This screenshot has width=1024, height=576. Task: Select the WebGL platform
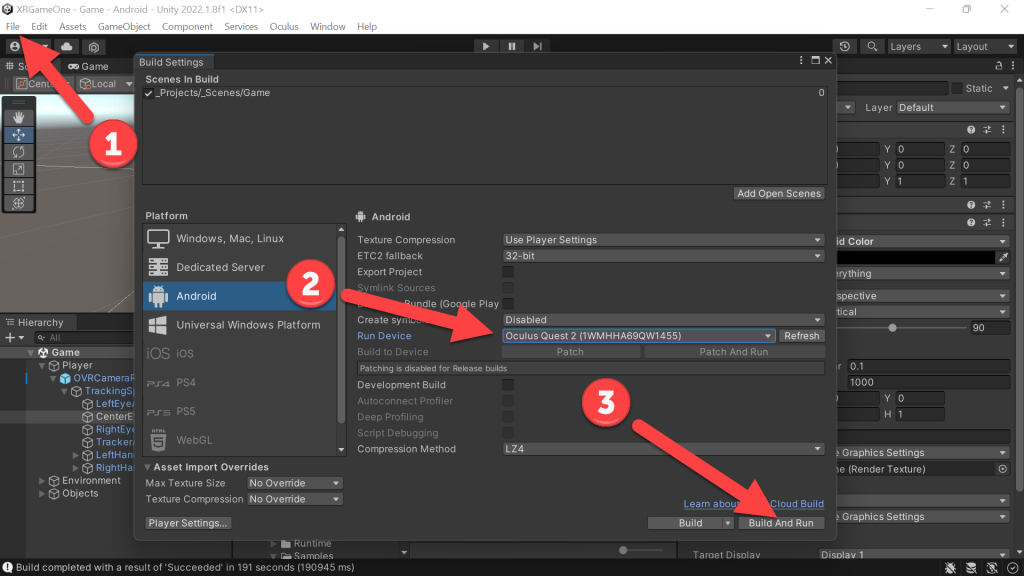coord(239,440)
